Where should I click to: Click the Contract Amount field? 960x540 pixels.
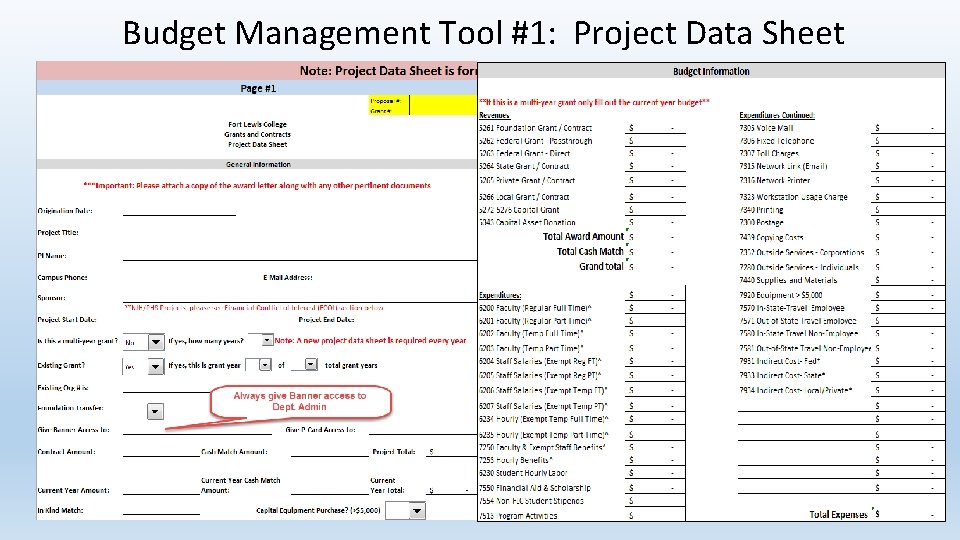[161, 451]
